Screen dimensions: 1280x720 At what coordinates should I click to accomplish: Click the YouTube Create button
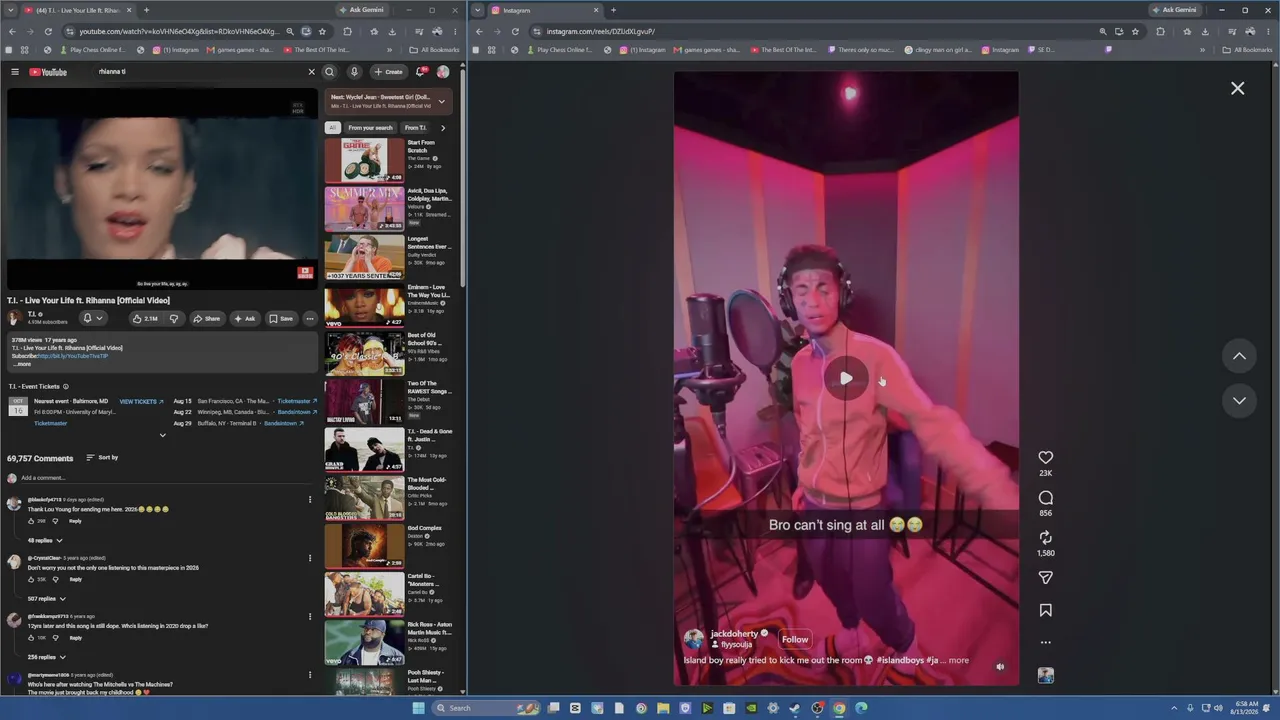(388, 72)
